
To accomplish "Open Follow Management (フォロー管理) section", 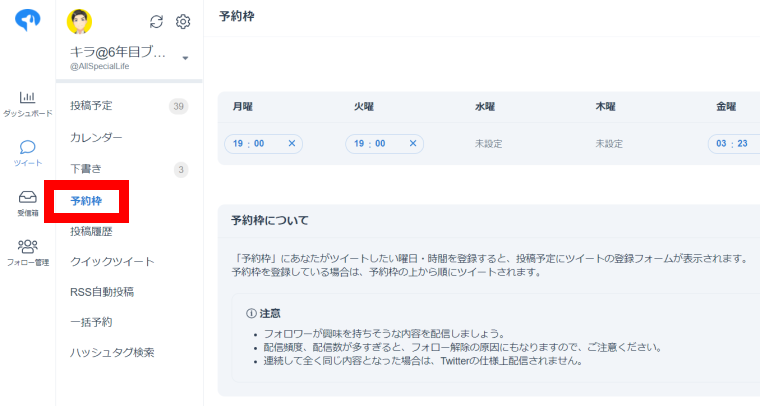I will (x=28, y=252).
